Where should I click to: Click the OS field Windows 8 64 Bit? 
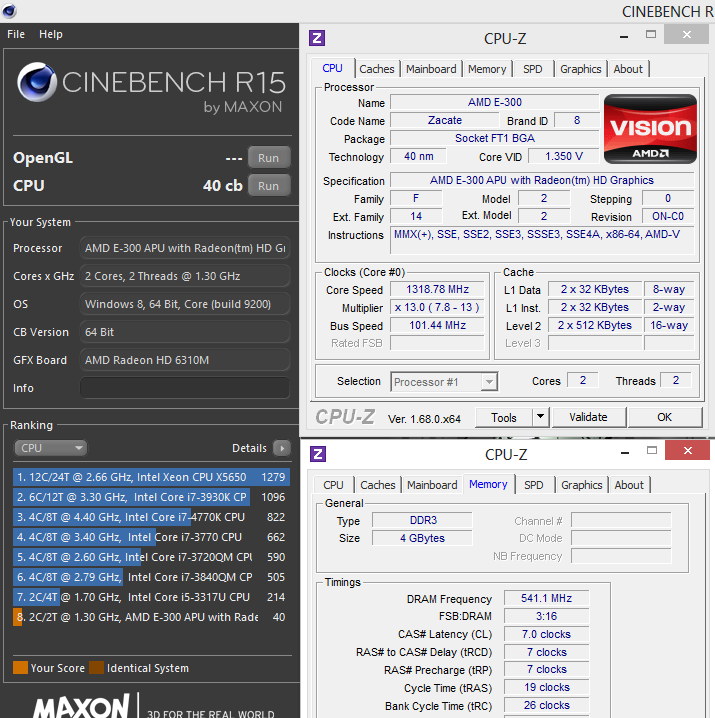(x=185, y=304)
